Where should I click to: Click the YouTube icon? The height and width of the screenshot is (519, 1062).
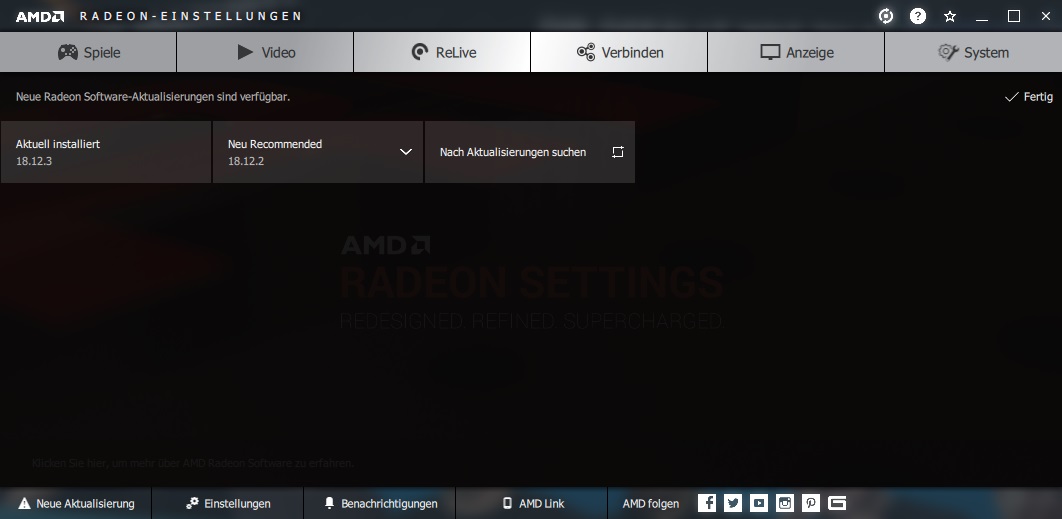(759, 503)
